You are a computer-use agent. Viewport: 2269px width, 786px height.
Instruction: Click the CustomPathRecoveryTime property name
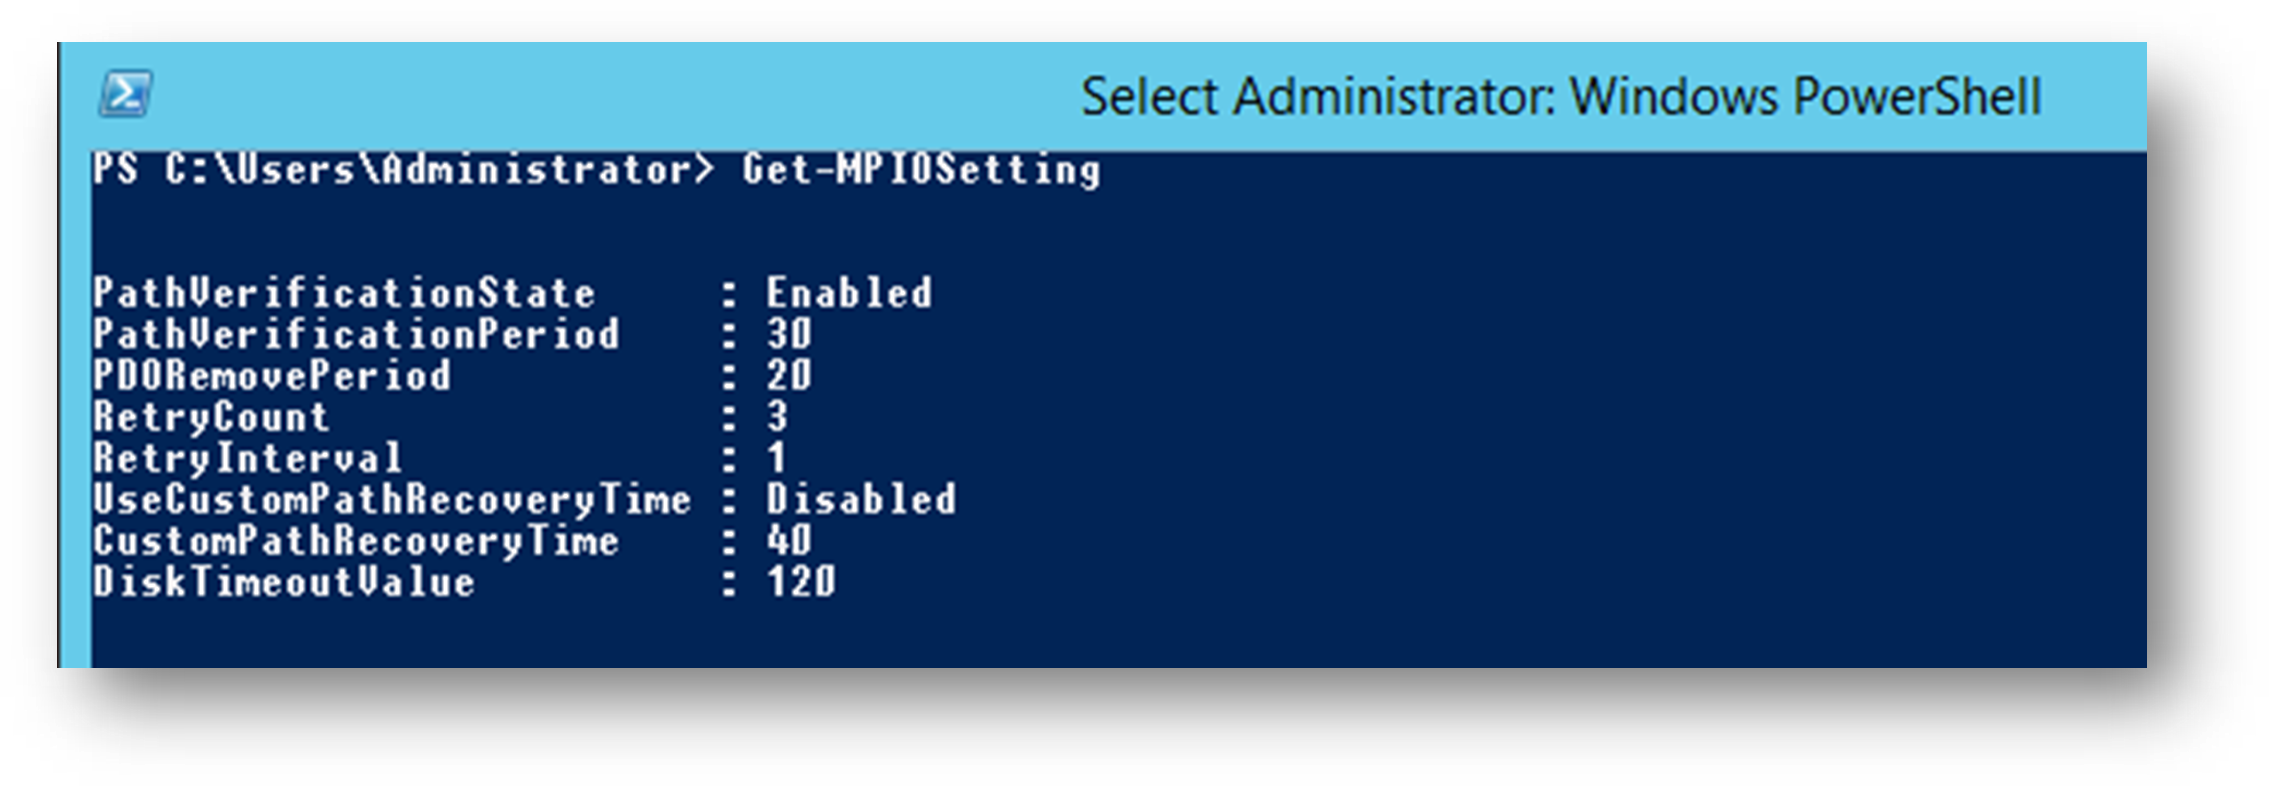click(356, 542)
